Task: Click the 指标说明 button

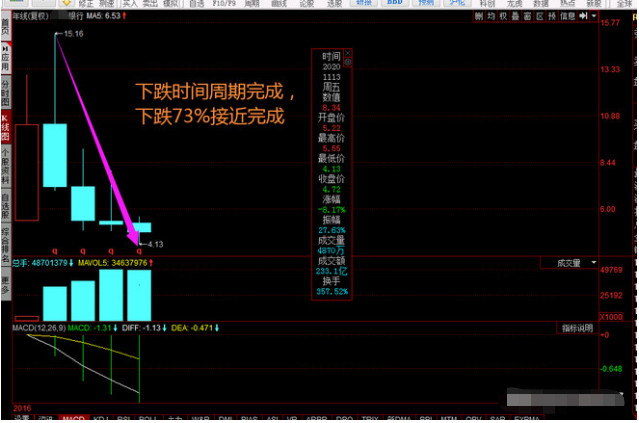Action: (577, 328)
